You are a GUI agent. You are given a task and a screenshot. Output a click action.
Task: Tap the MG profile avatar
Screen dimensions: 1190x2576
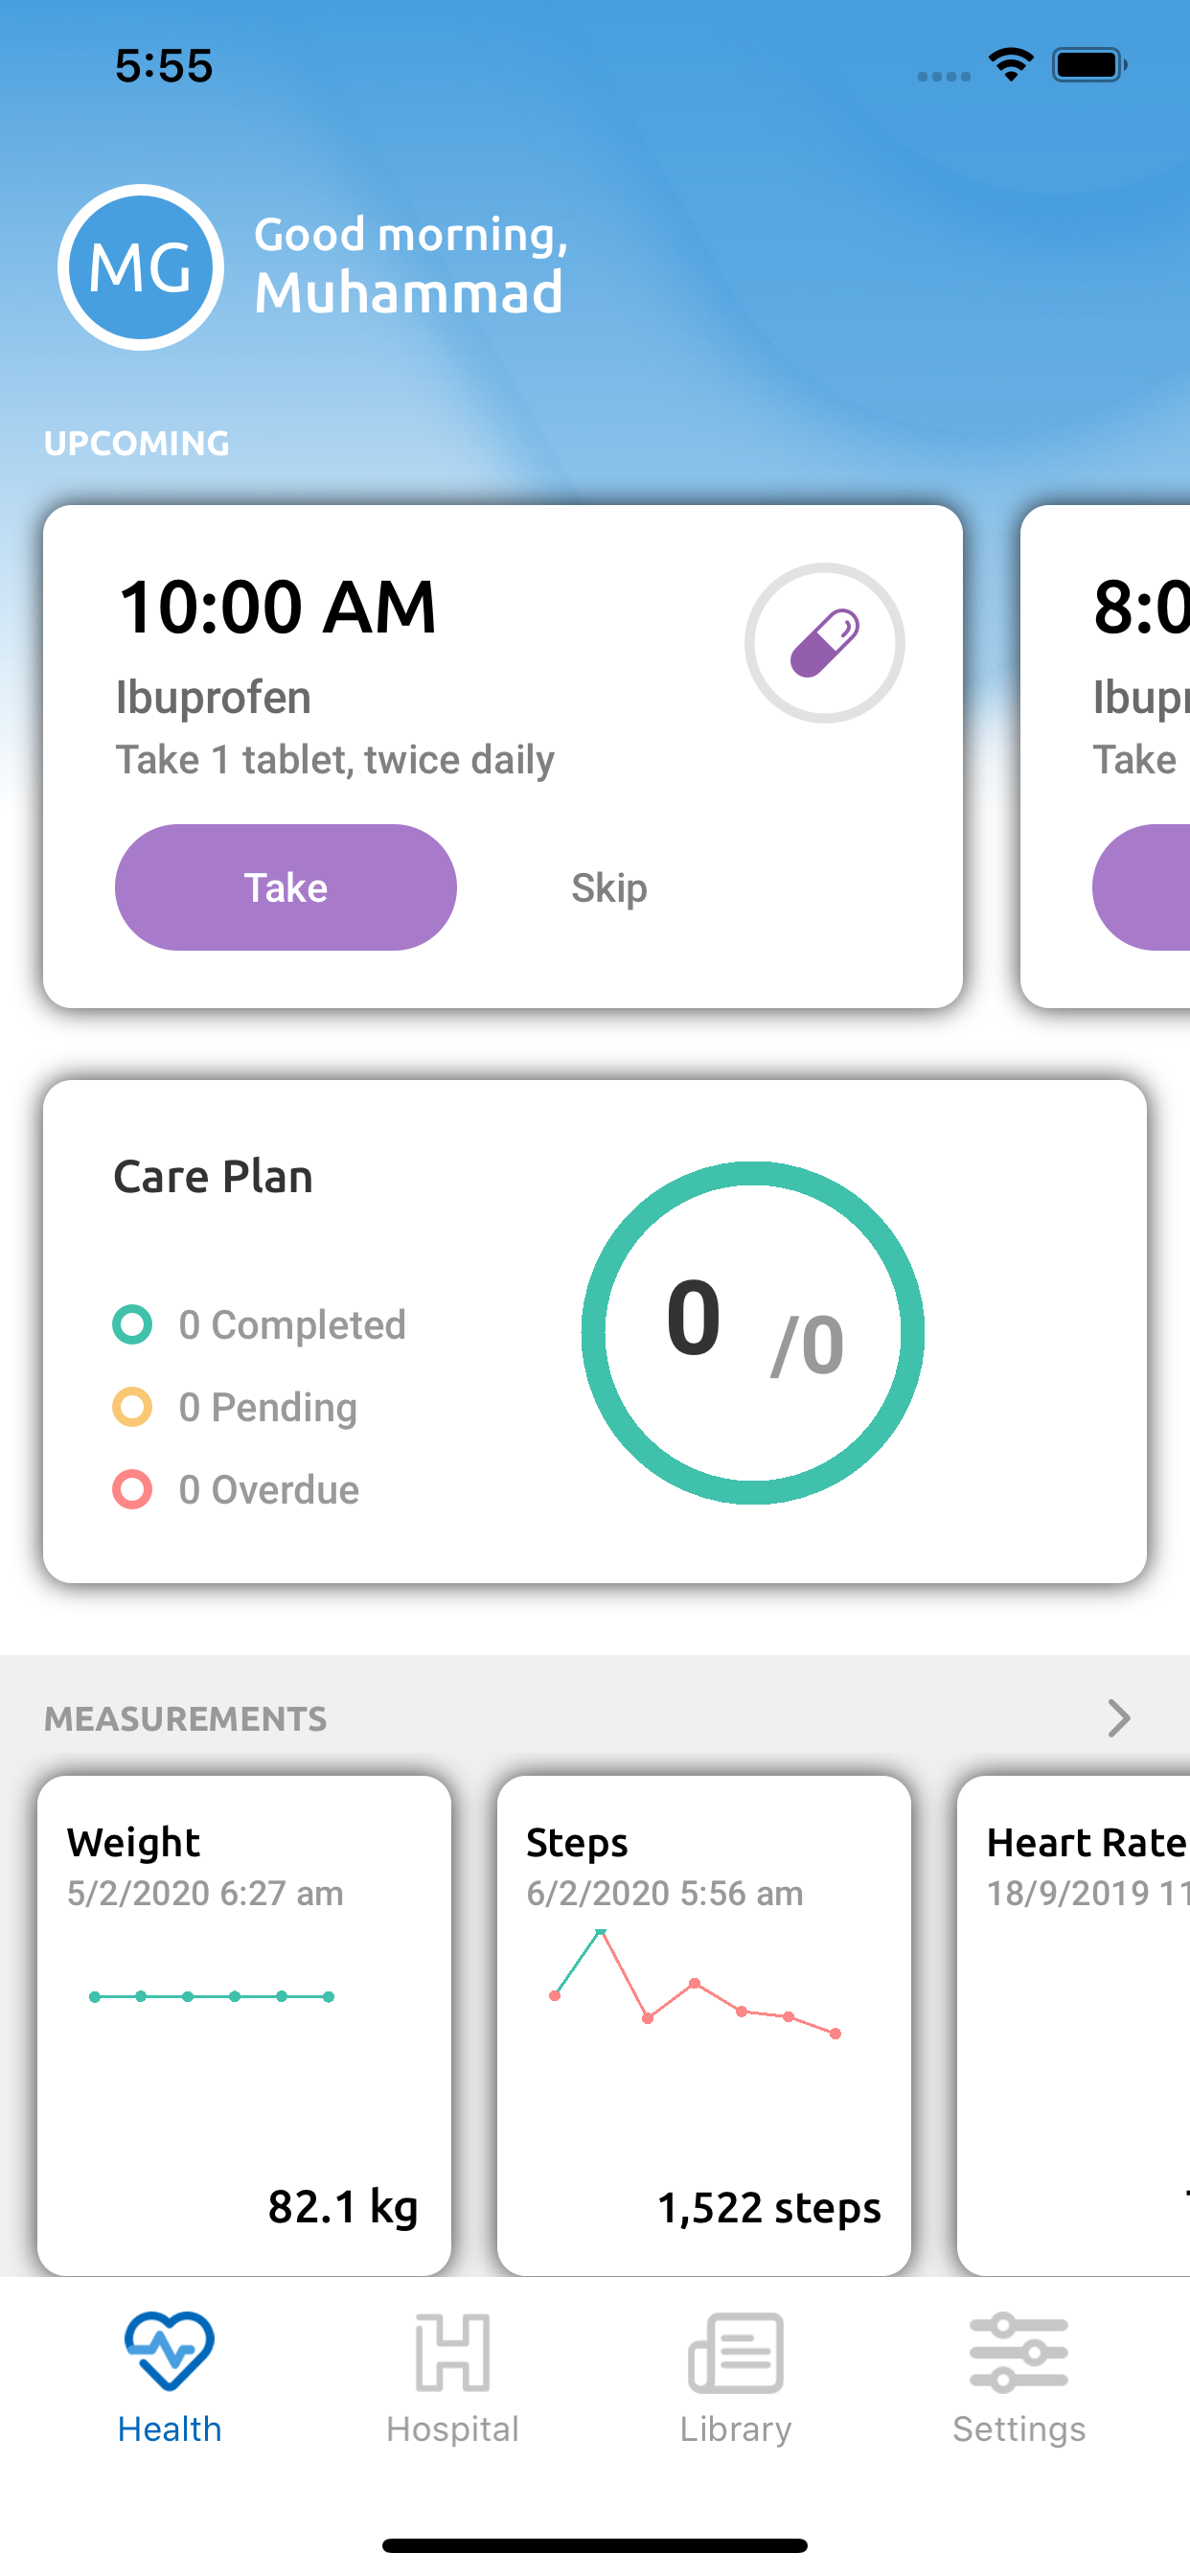(x=140, y=267)
